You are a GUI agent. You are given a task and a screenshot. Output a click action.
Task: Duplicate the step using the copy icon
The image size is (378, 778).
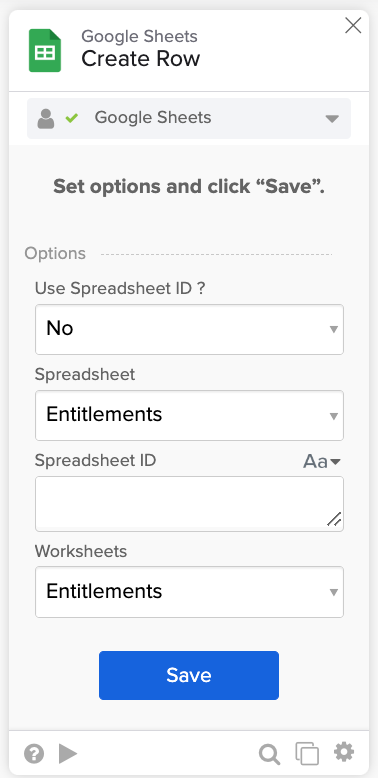click(x=307, y=754)
